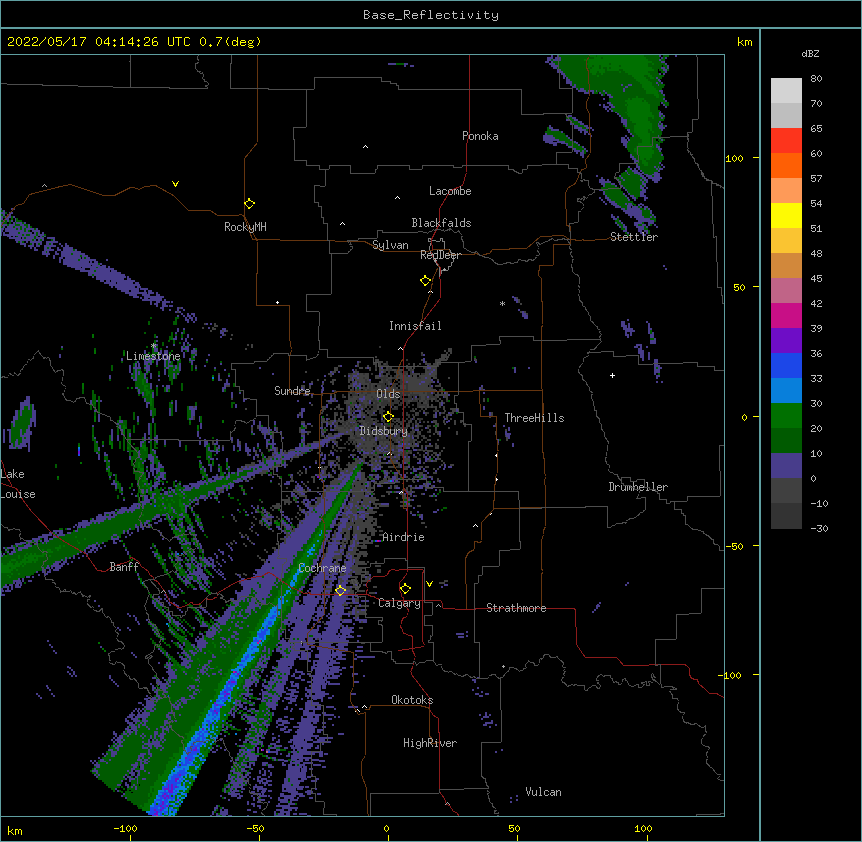Click the yellow diamond marker above Calgary label
This screenshot has height=842, width=862.
[405, 589]
